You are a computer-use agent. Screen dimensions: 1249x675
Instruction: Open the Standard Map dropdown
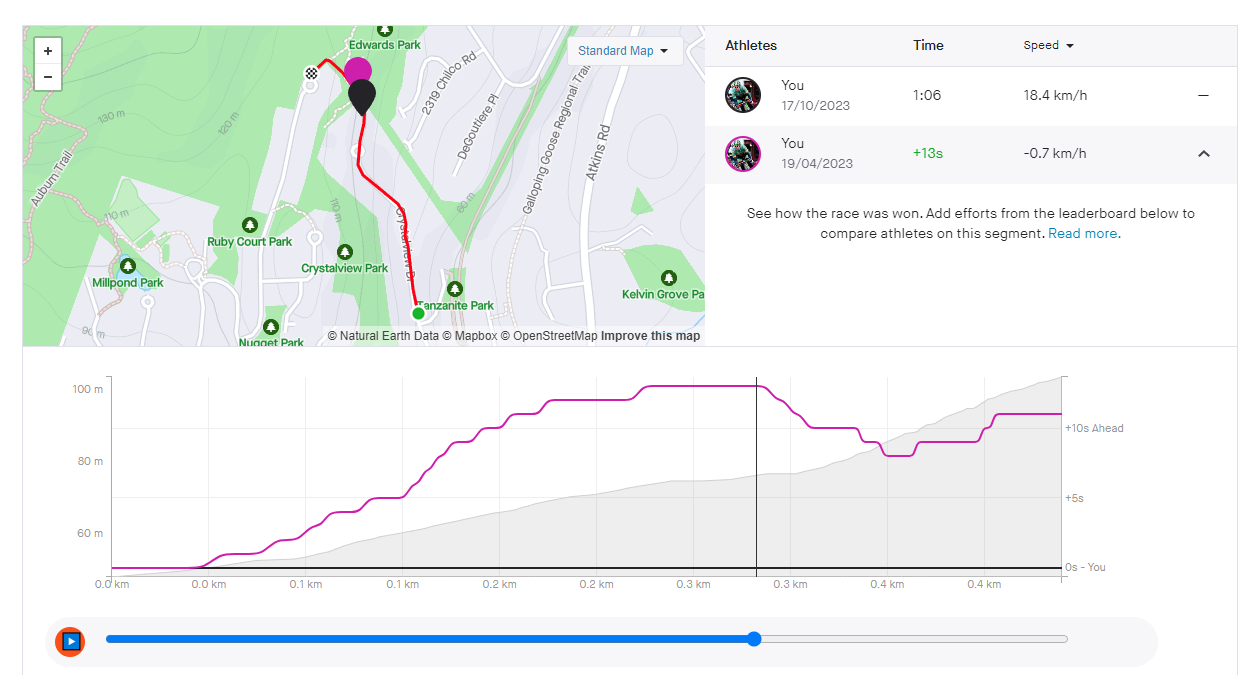pyautogui.click(x=624, y=51)
